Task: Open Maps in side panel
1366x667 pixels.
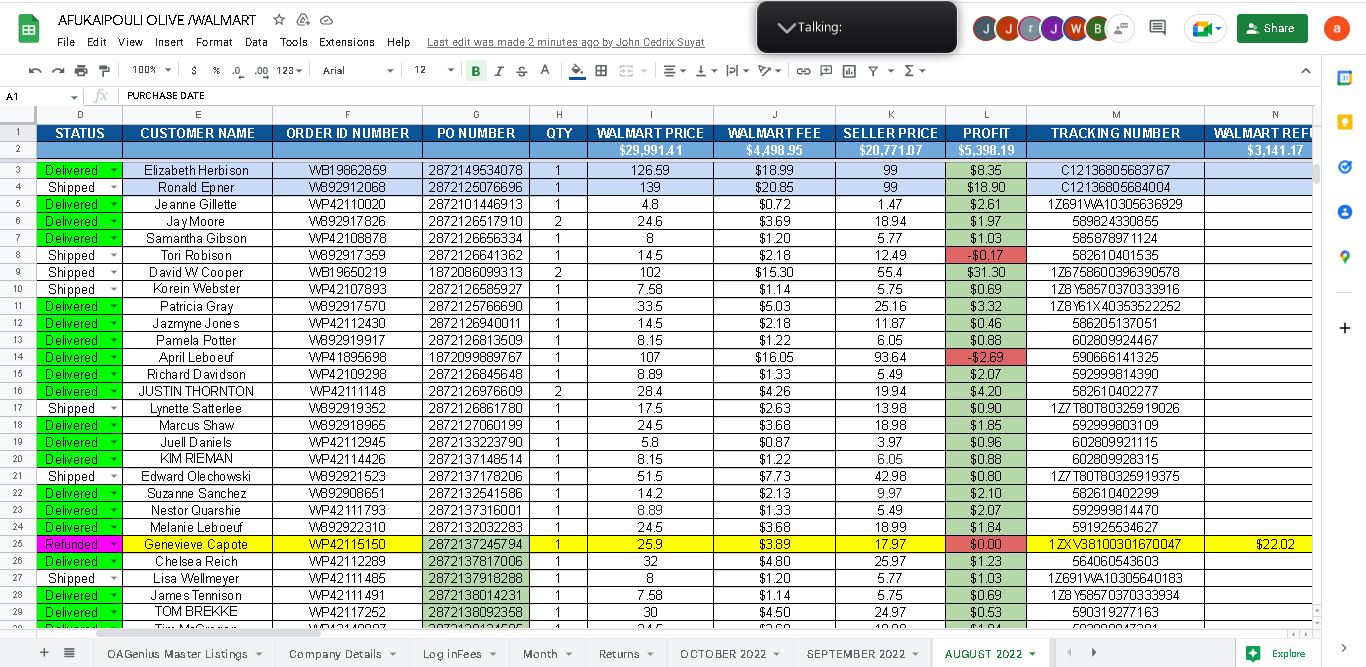Action: 1344,257
